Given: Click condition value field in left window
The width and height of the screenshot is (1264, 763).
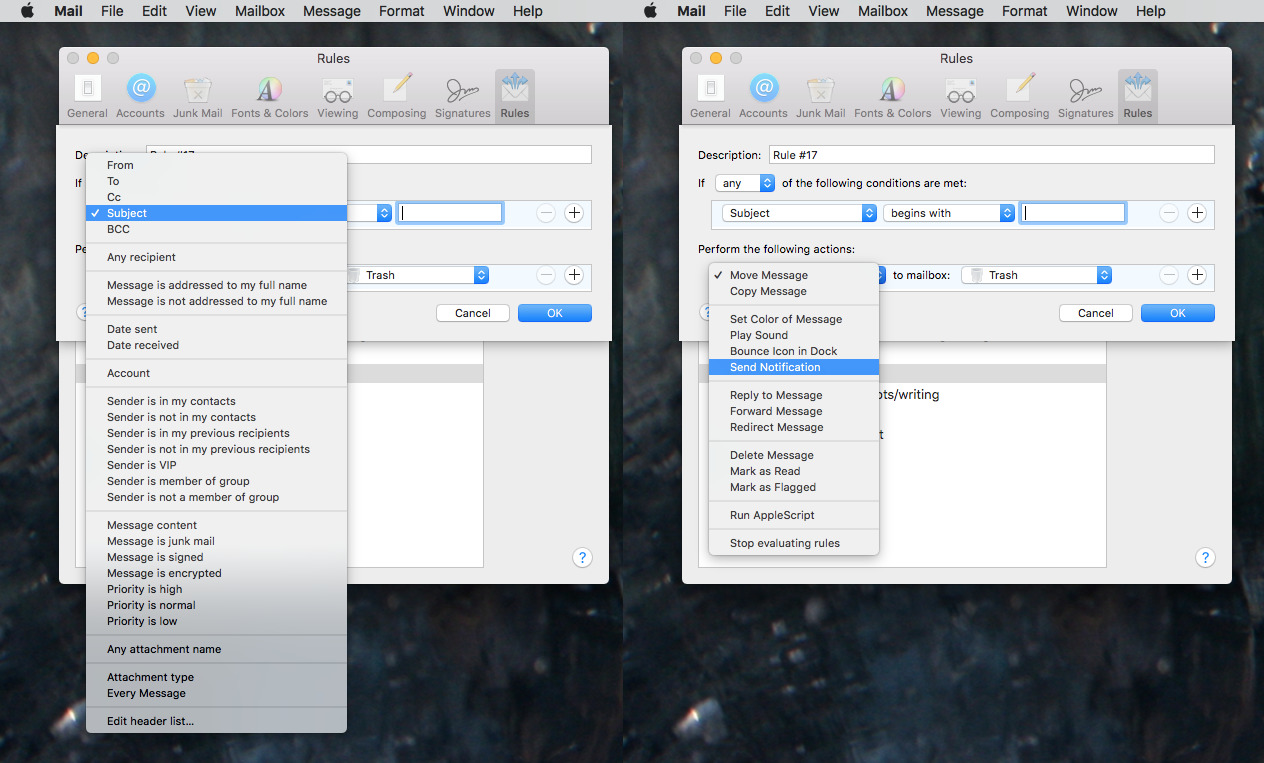Looking at the screenshot, I should 450,213.
